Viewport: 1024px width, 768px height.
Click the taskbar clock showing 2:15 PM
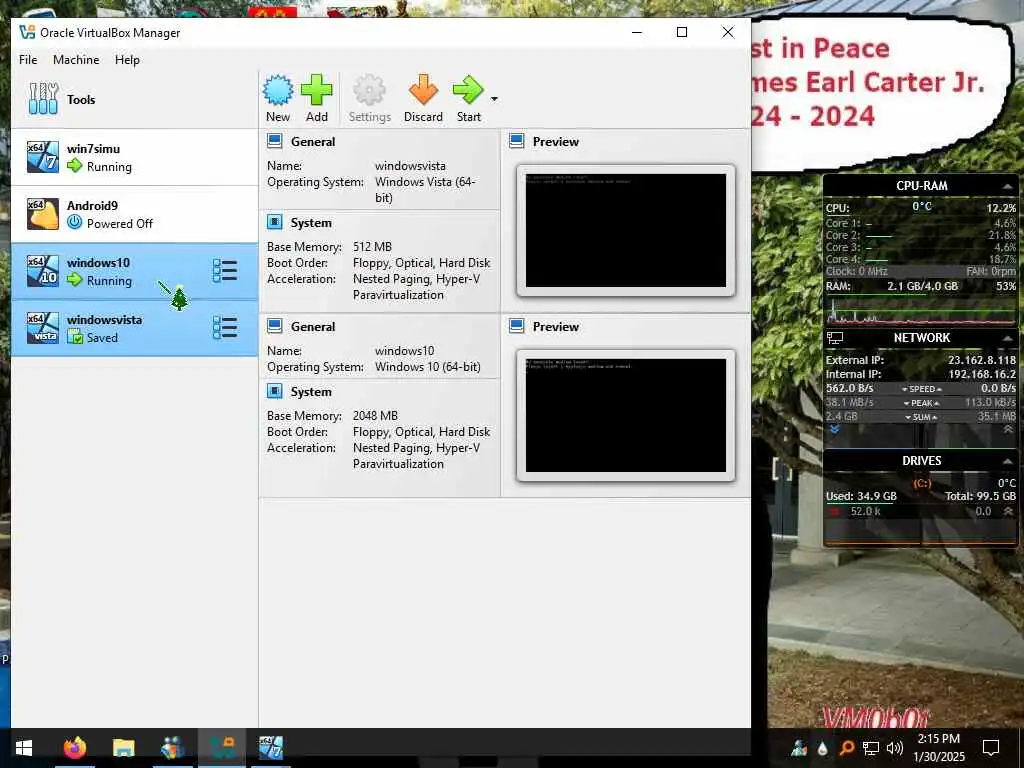pyautogui.click(x=939, y=748)
